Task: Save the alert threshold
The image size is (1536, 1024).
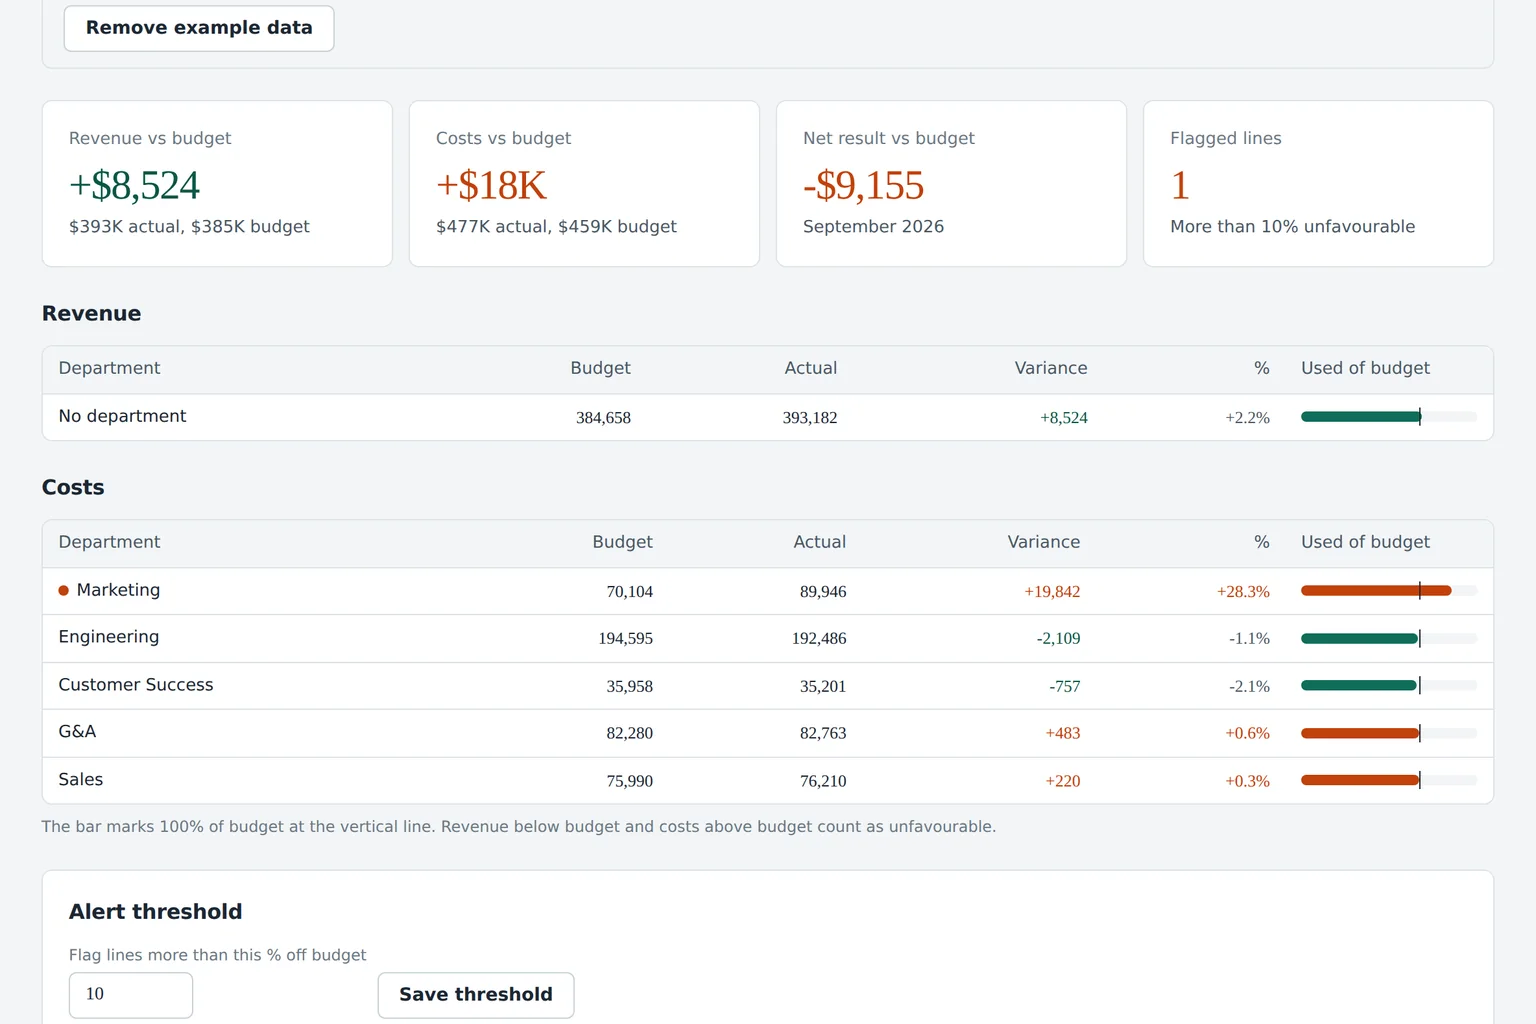Action: [476, 995]
